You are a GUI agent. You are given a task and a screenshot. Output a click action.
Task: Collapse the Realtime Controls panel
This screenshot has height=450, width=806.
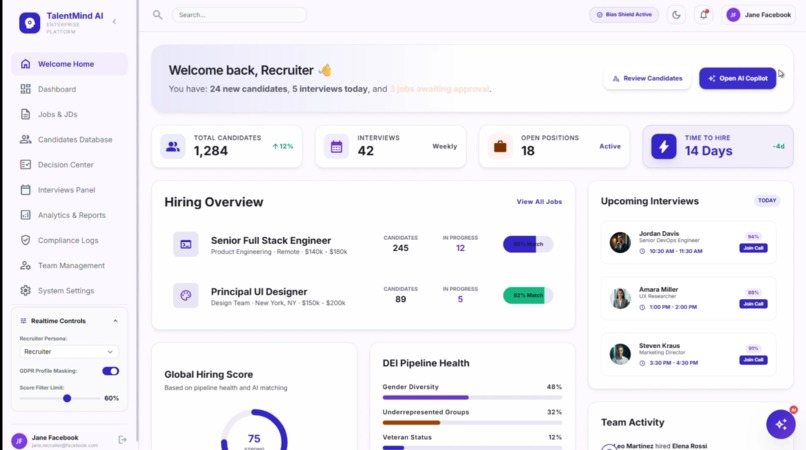(115, 321)
